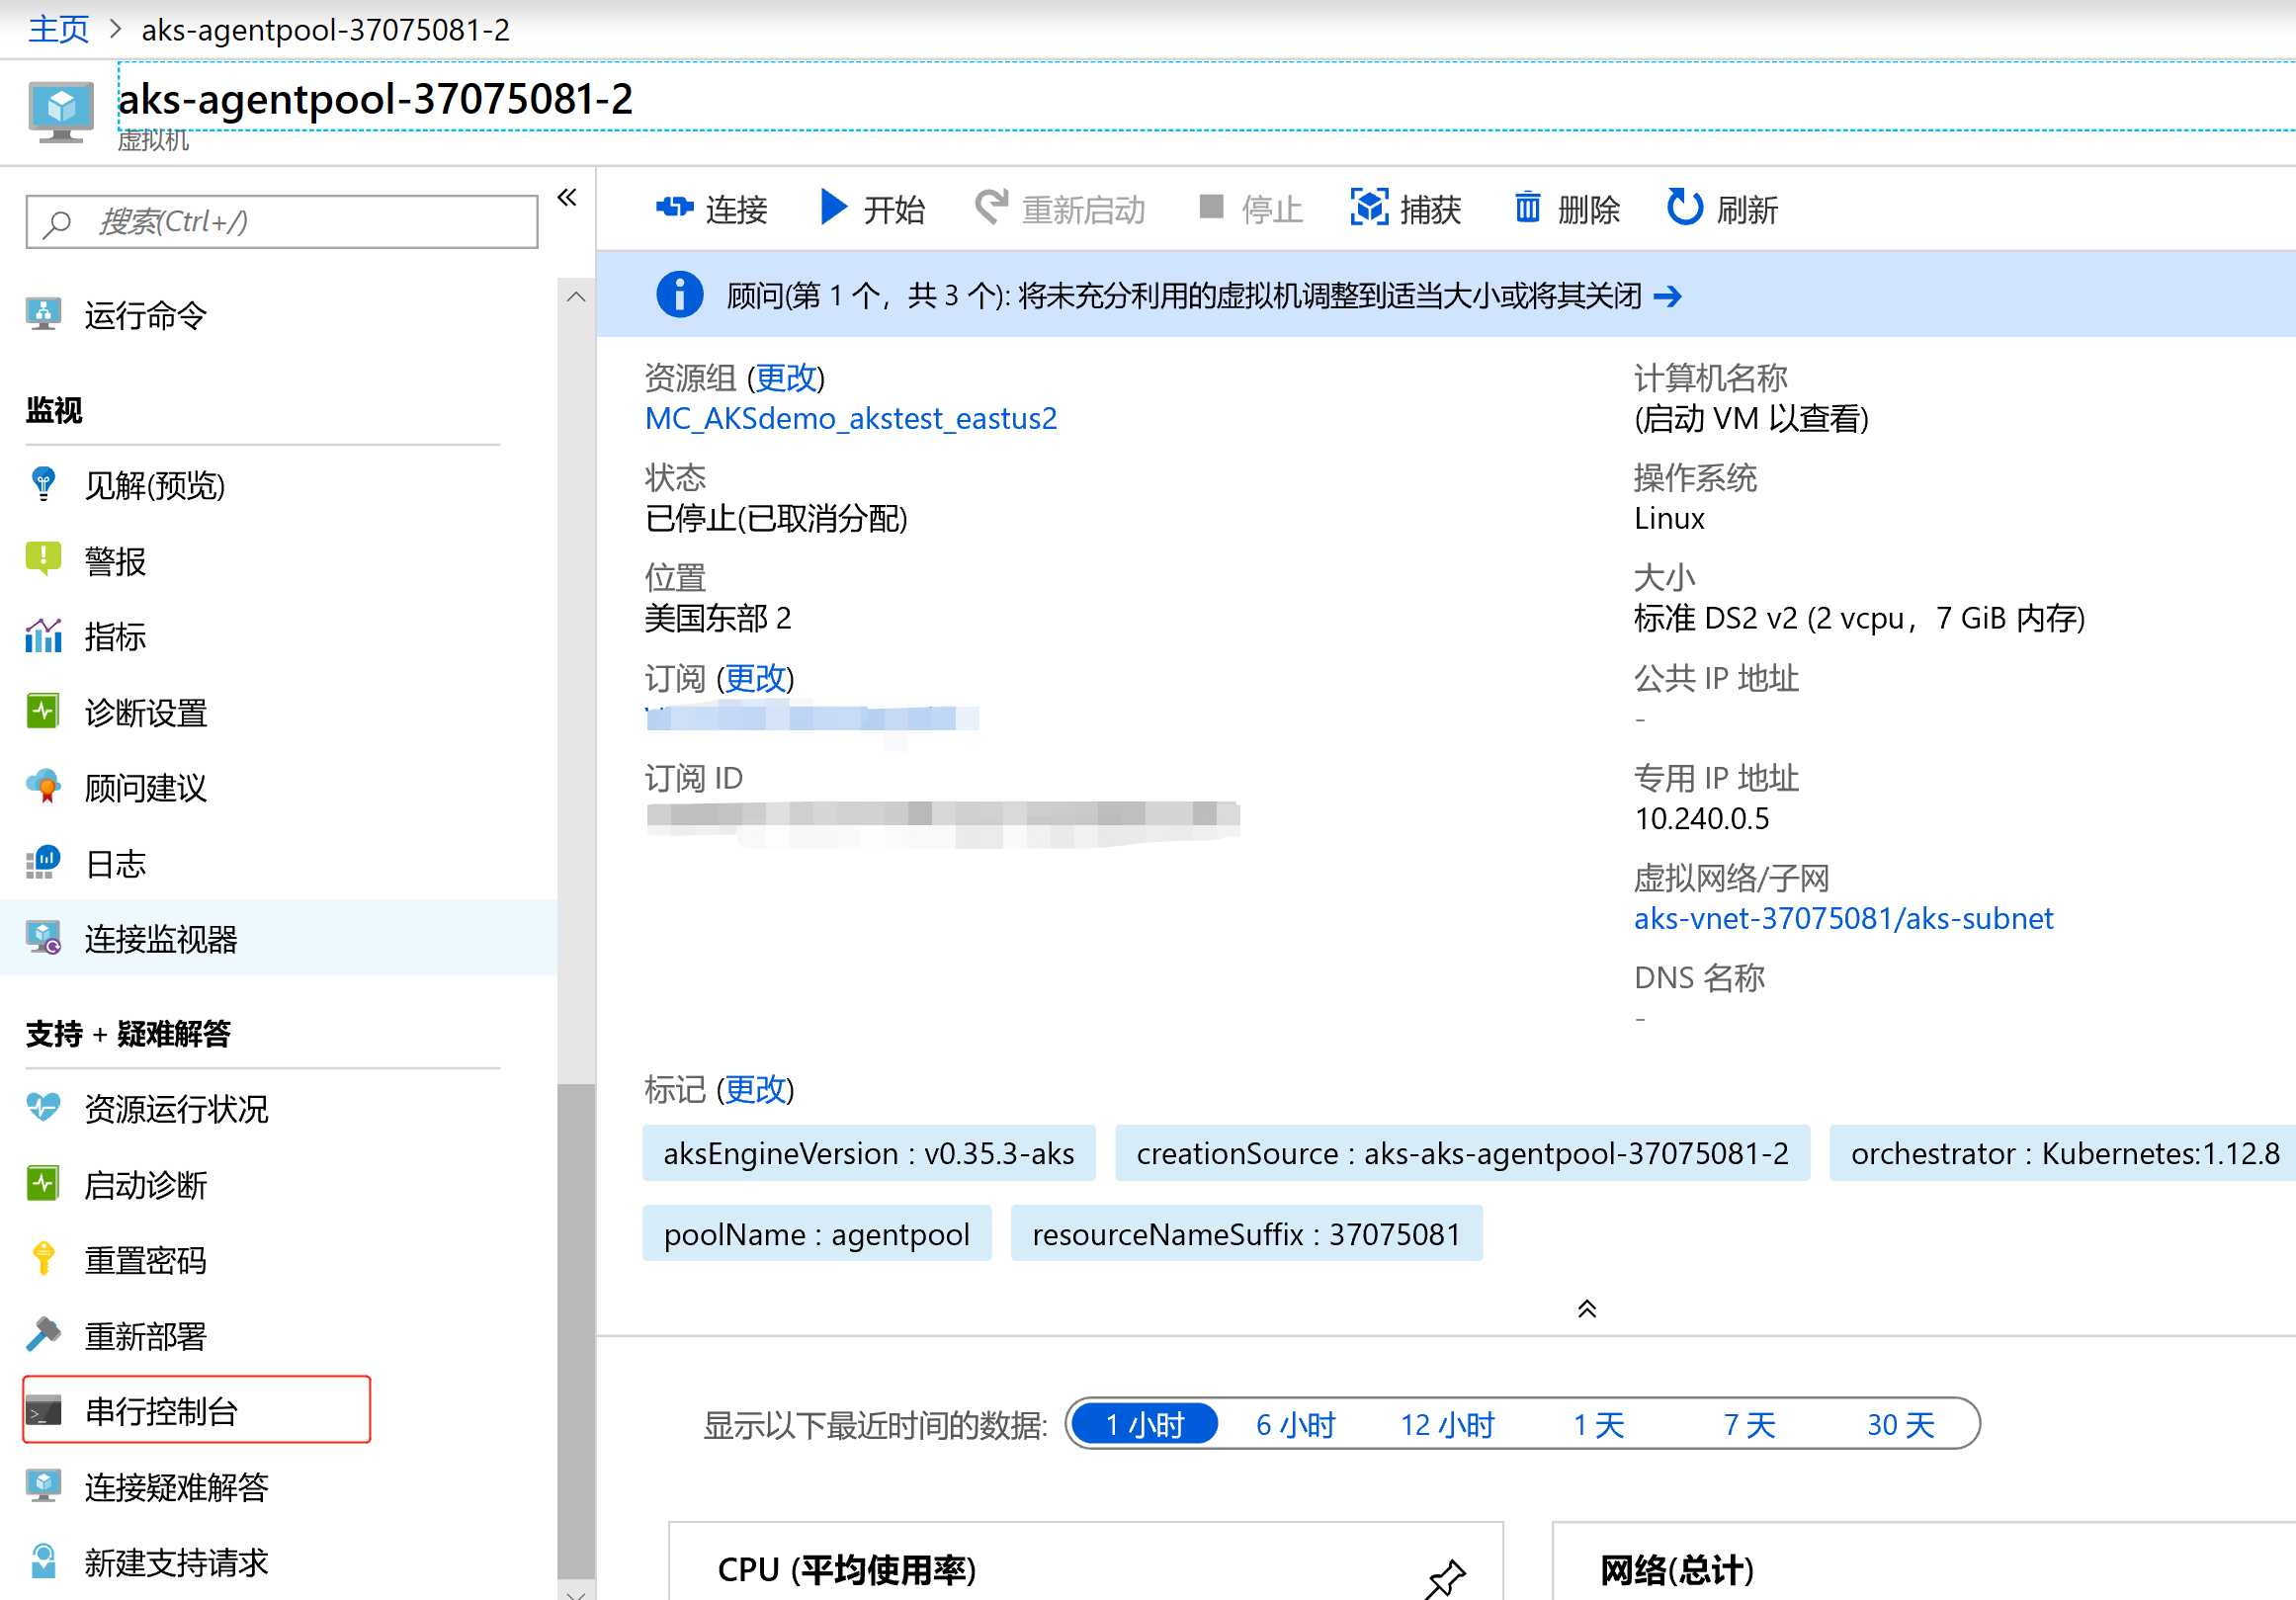Viewport: 2296px width, 1600px height.
Task: Open the 重新部署 hammer icon
Action: pyautogui.click(x=43, y=1334)
